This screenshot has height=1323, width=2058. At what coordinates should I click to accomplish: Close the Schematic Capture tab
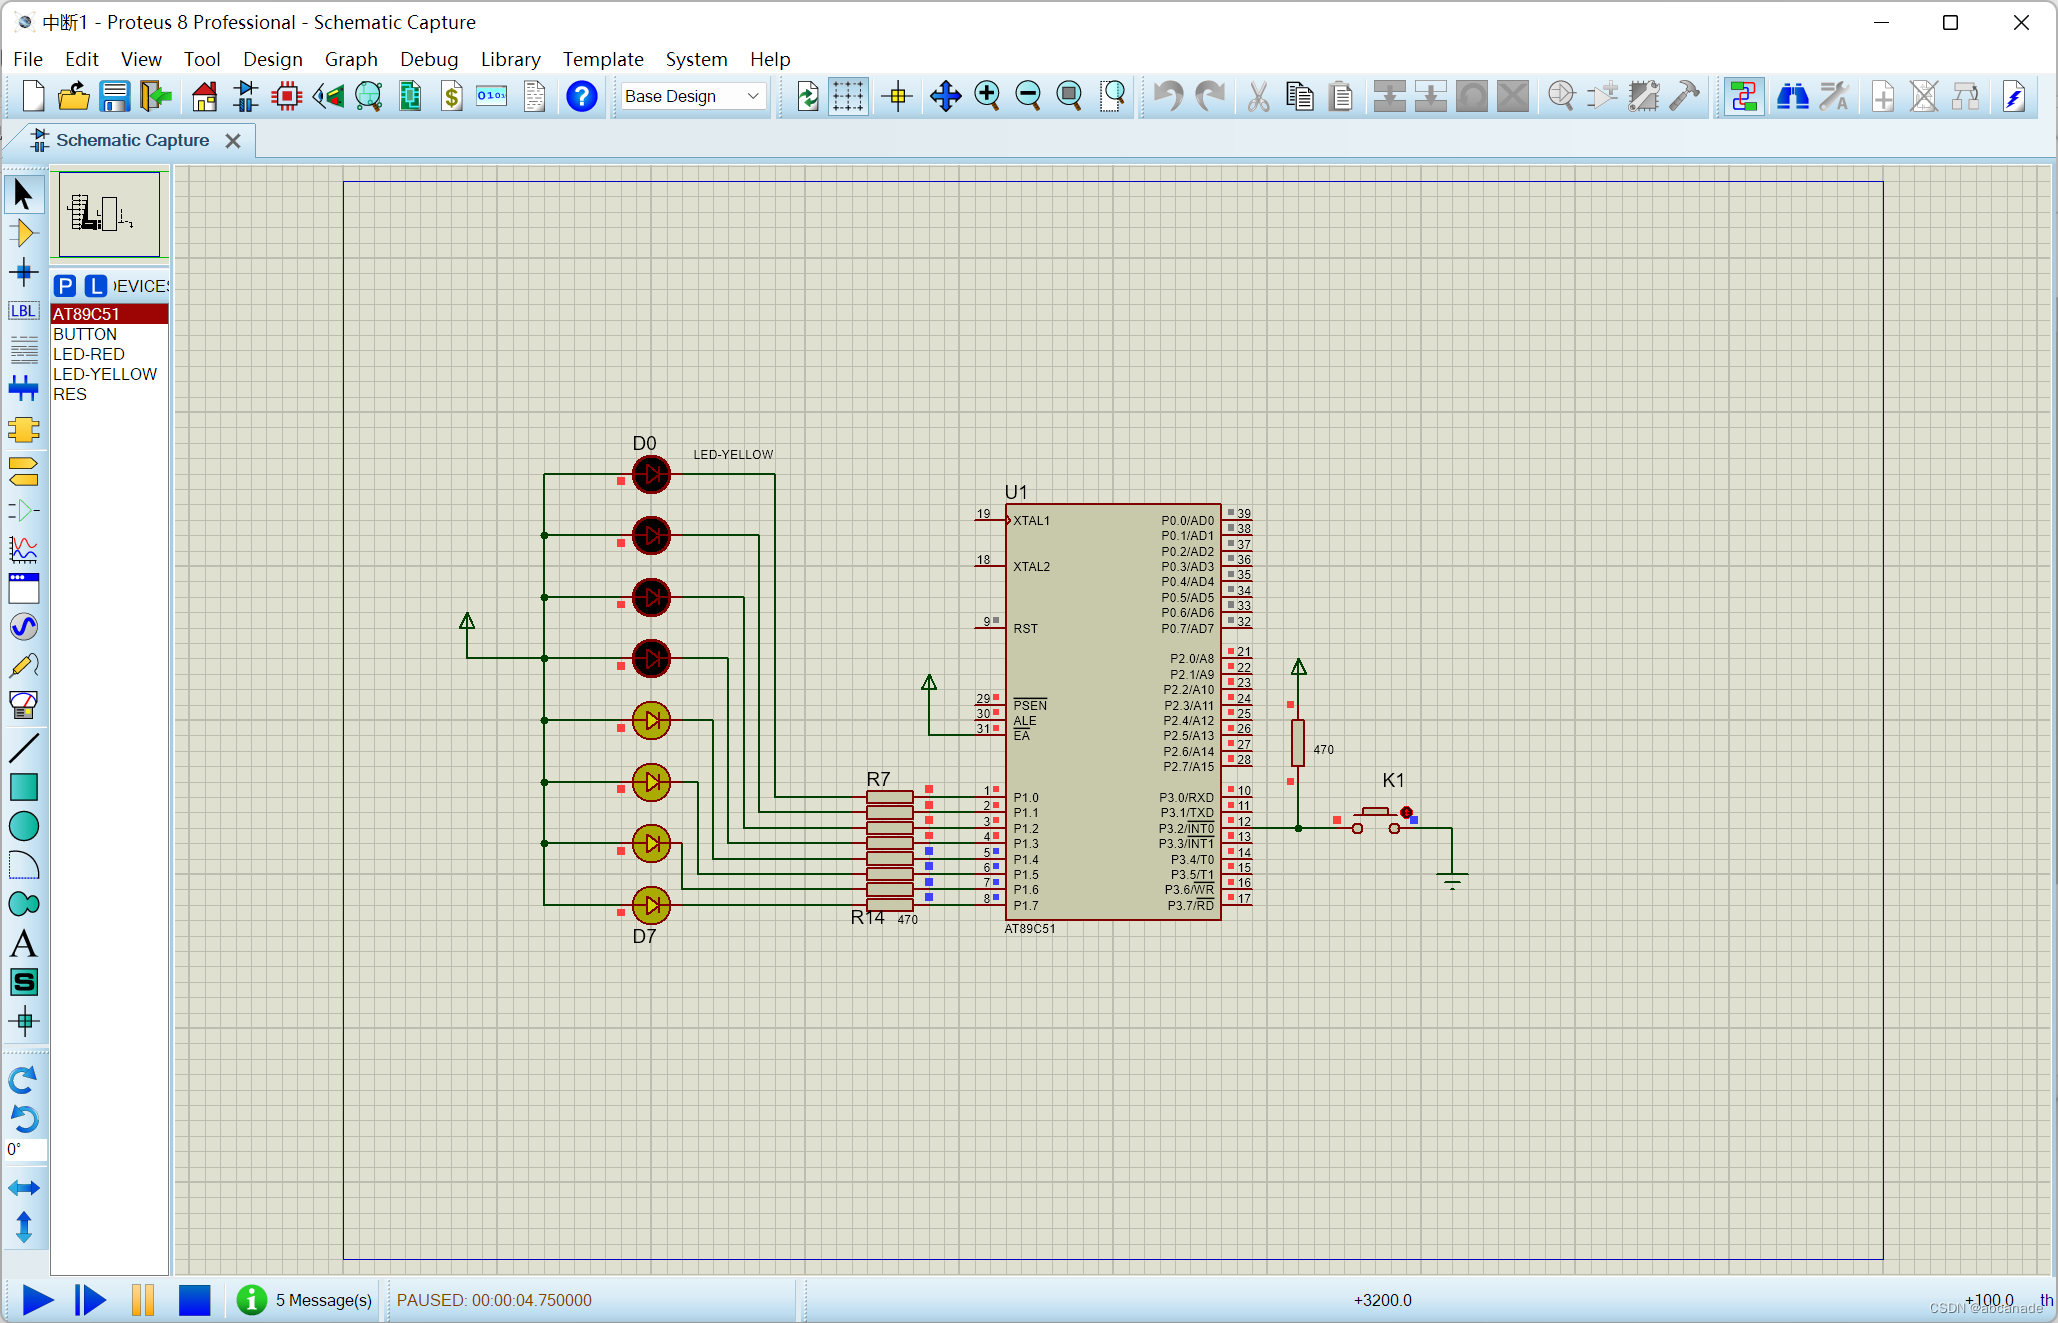tap(233, 141)
